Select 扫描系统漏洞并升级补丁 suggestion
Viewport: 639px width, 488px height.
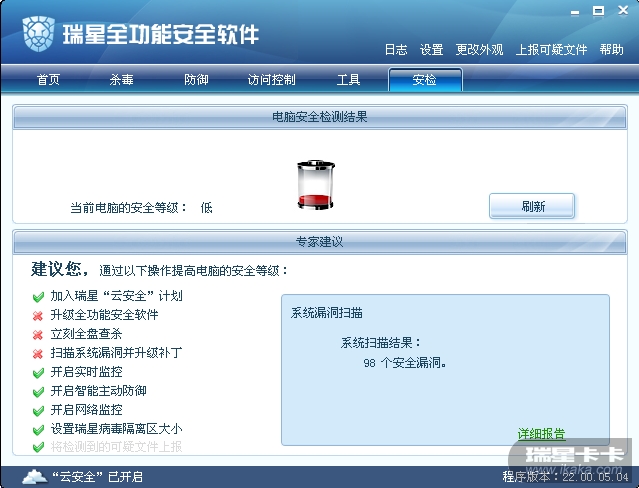[117, 353]
